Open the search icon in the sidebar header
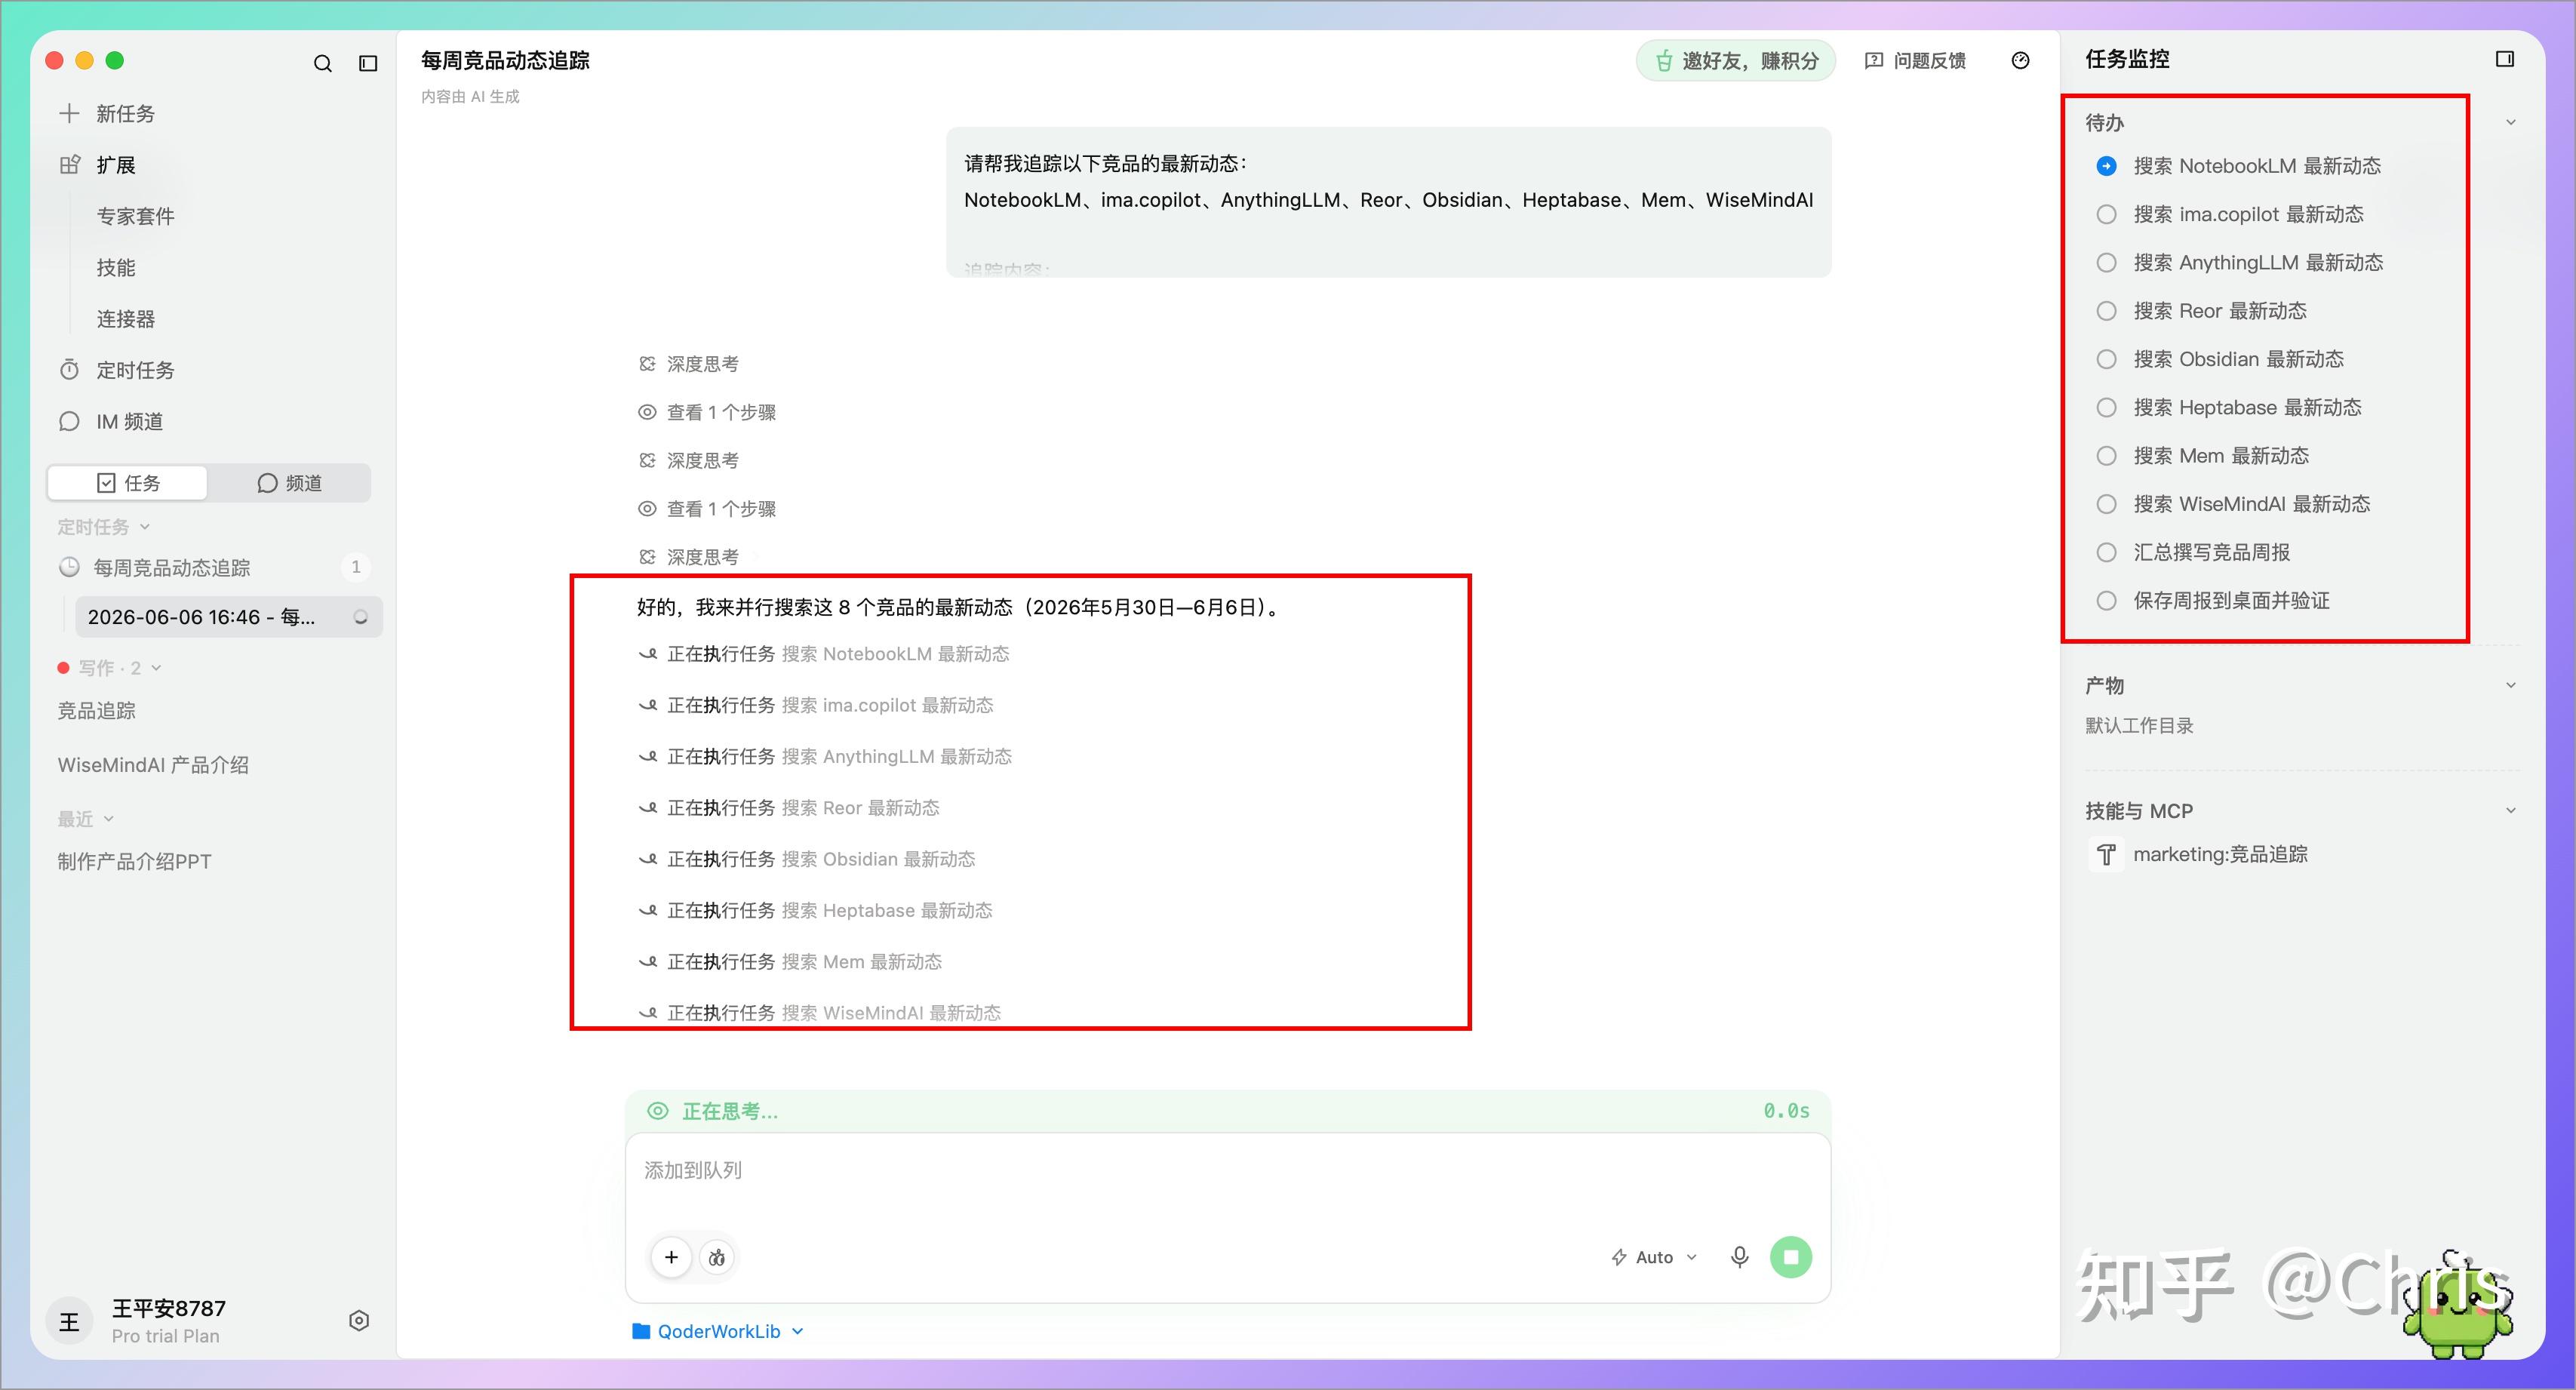2576x1390 pixels. (x=322, y=63)
